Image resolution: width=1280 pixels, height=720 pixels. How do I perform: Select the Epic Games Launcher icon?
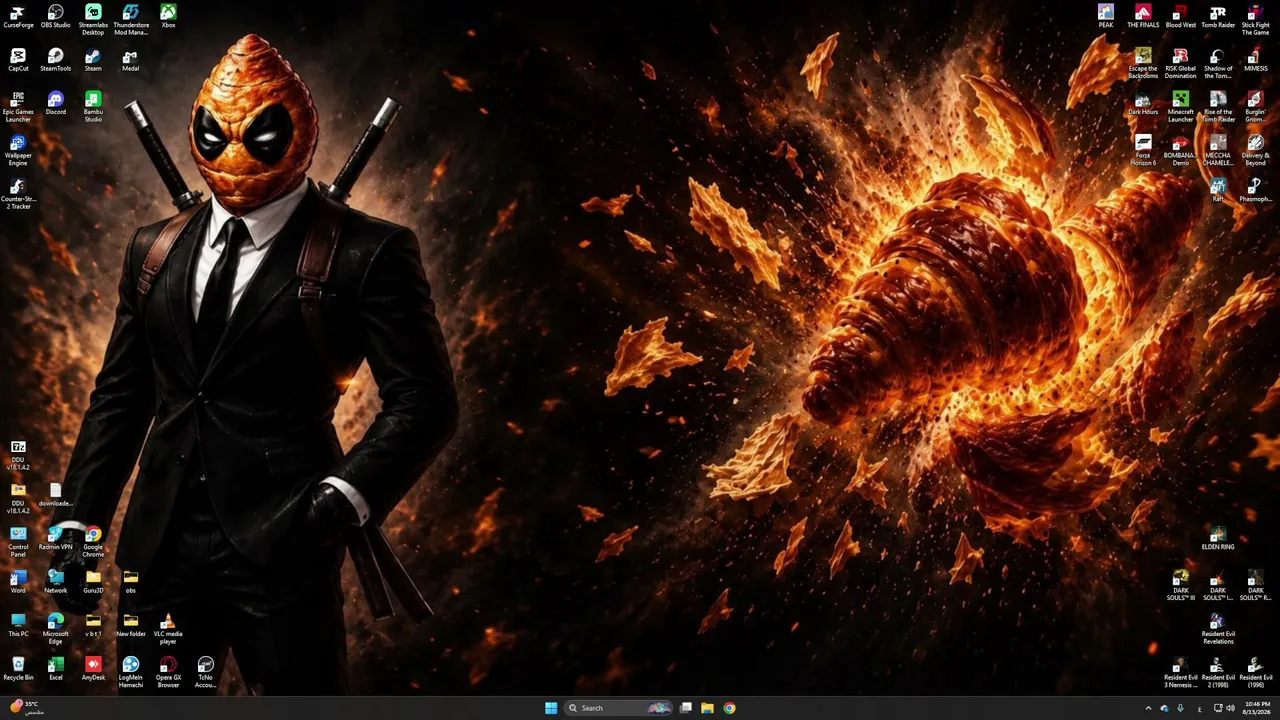(x=18, y=107)
